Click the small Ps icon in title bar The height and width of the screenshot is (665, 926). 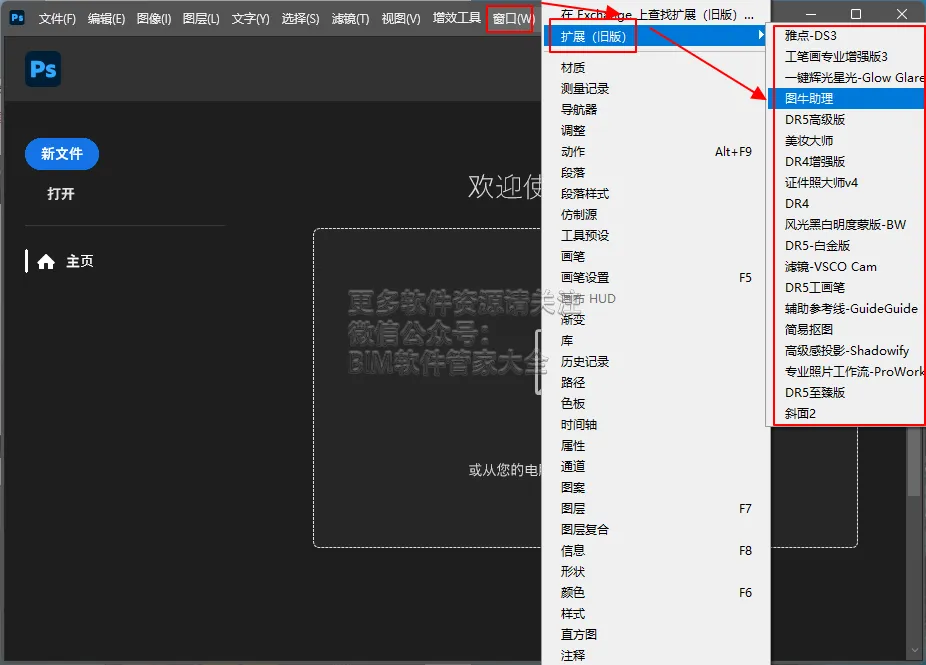(17, 17)
